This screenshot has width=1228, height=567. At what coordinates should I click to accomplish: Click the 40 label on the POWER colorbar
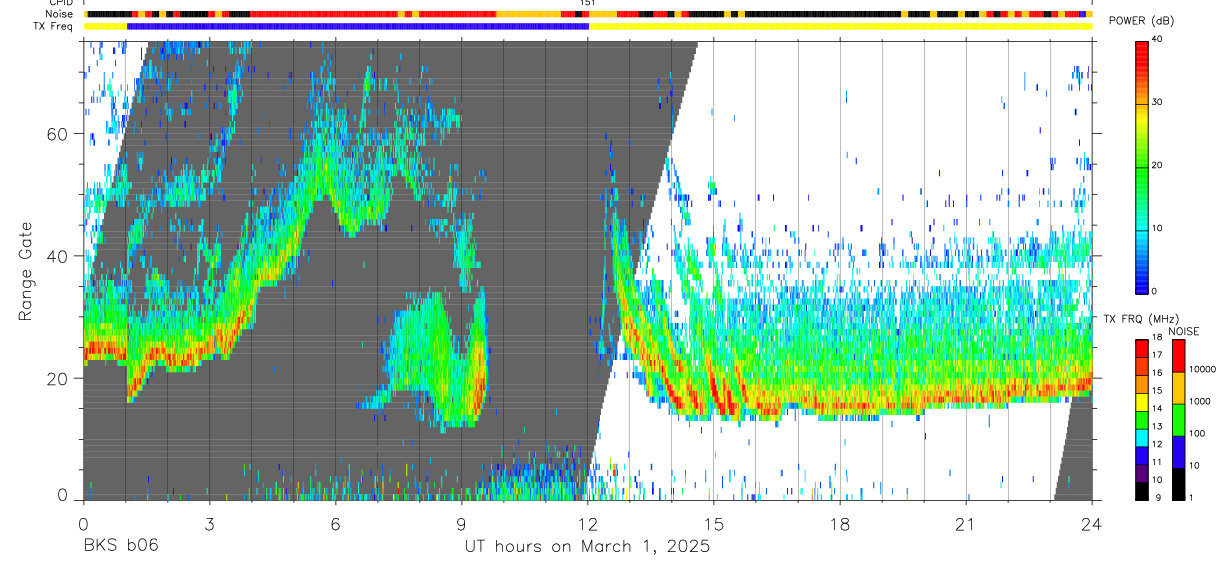coord(1157,39)
